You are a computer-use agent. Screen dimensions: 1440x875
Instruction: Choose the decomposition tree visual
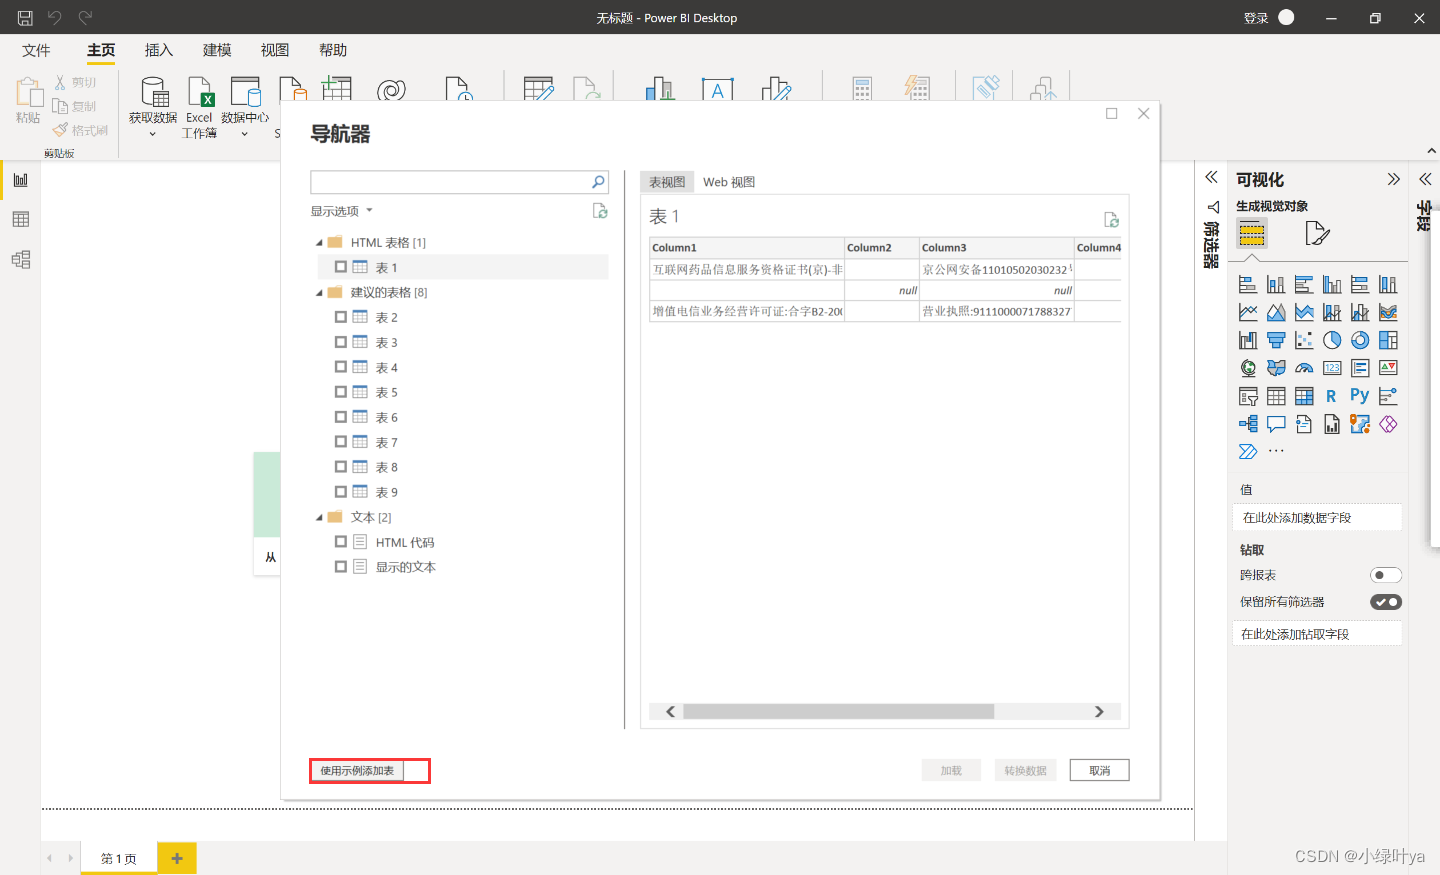1248,425
